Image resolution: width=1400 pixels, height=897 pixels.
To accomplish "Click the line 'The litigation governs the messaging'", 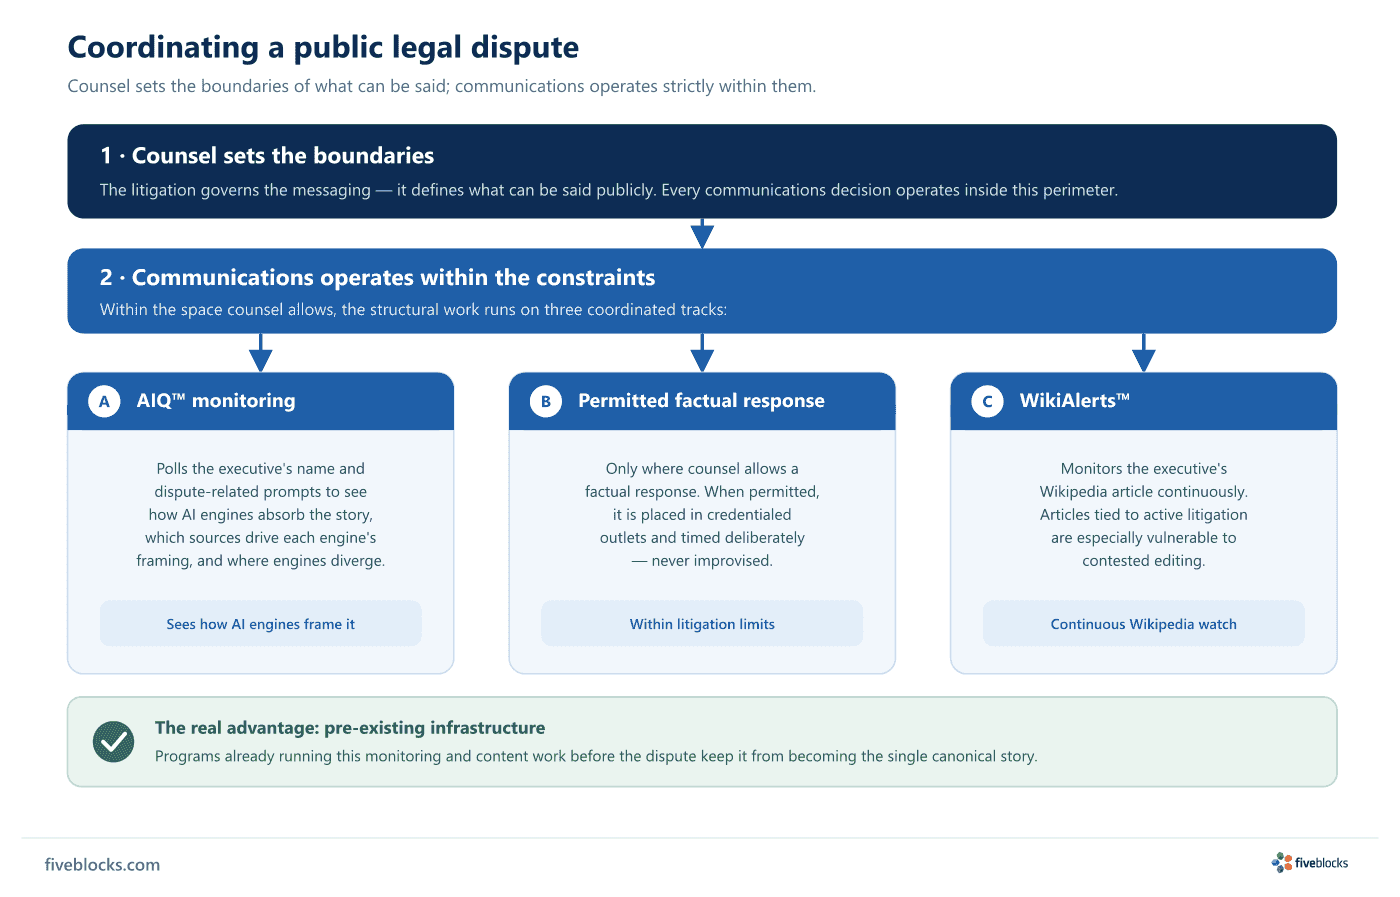I will tap(609, 190).
